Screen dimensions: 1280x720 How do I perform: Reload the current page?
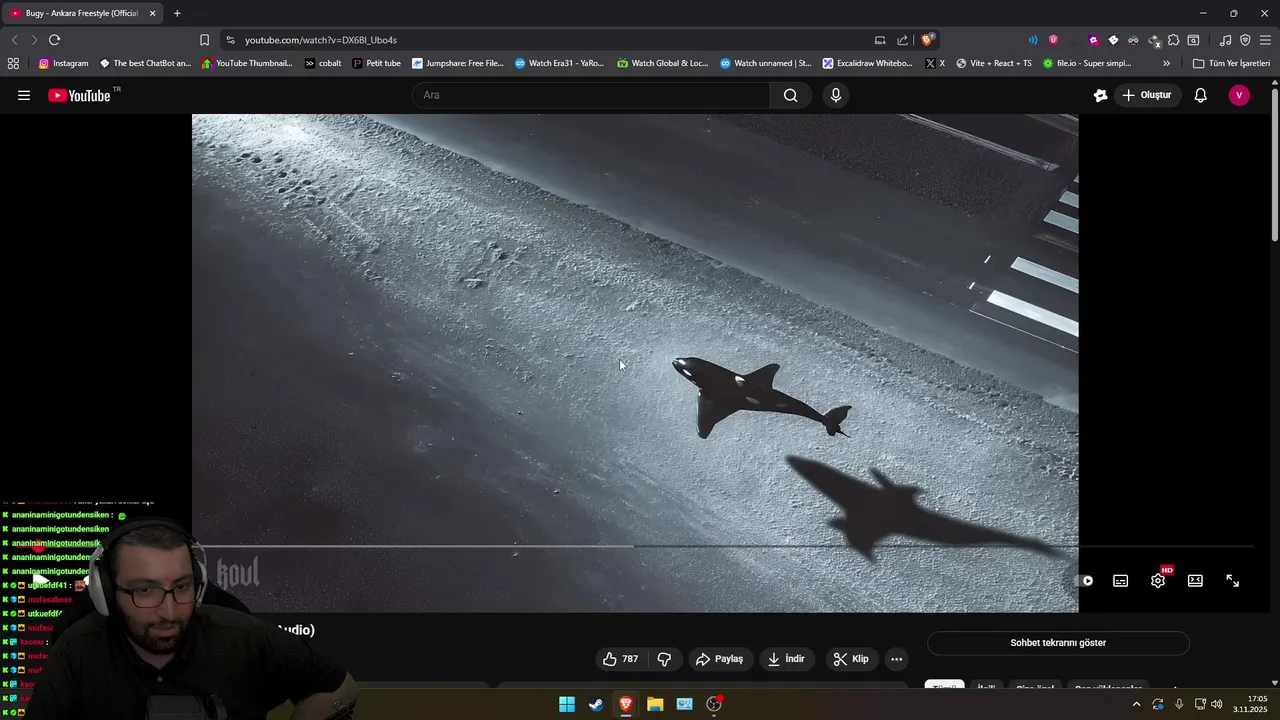click(x=54, y=40)
